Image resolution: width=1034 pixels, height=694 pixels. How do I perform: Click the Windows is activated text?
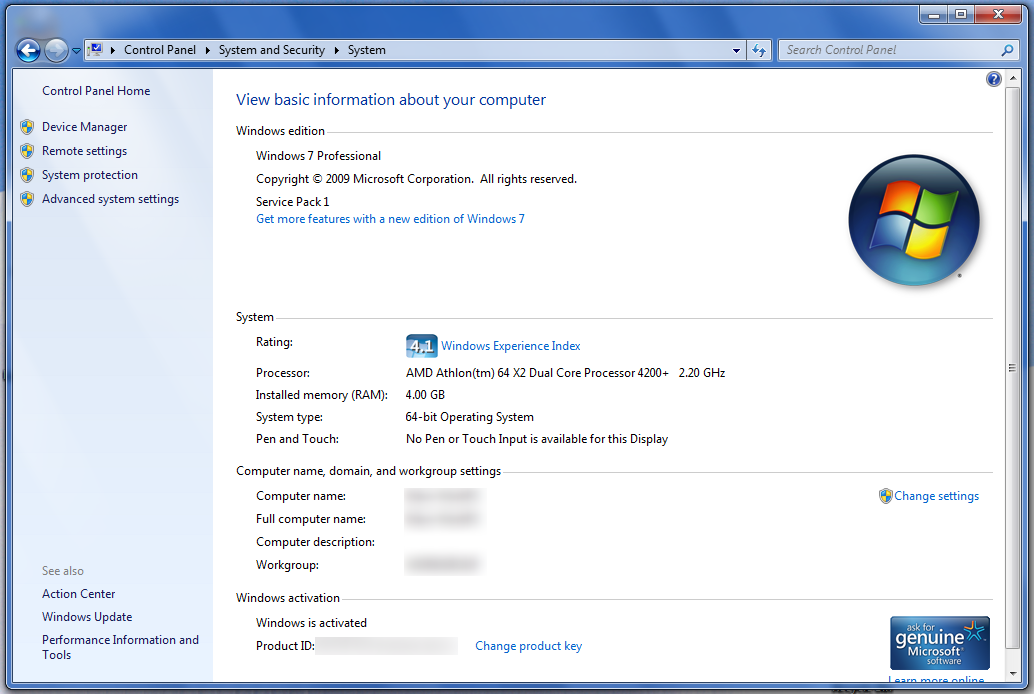coord(311,623)
